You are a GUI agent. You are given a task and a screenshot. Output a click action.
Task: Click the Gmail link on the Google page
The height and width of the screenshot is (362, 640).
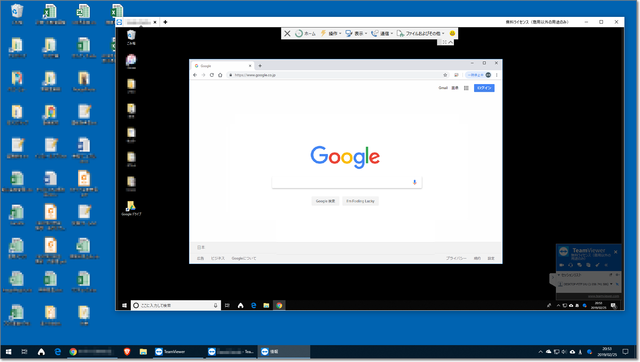[x=443, y=88]
